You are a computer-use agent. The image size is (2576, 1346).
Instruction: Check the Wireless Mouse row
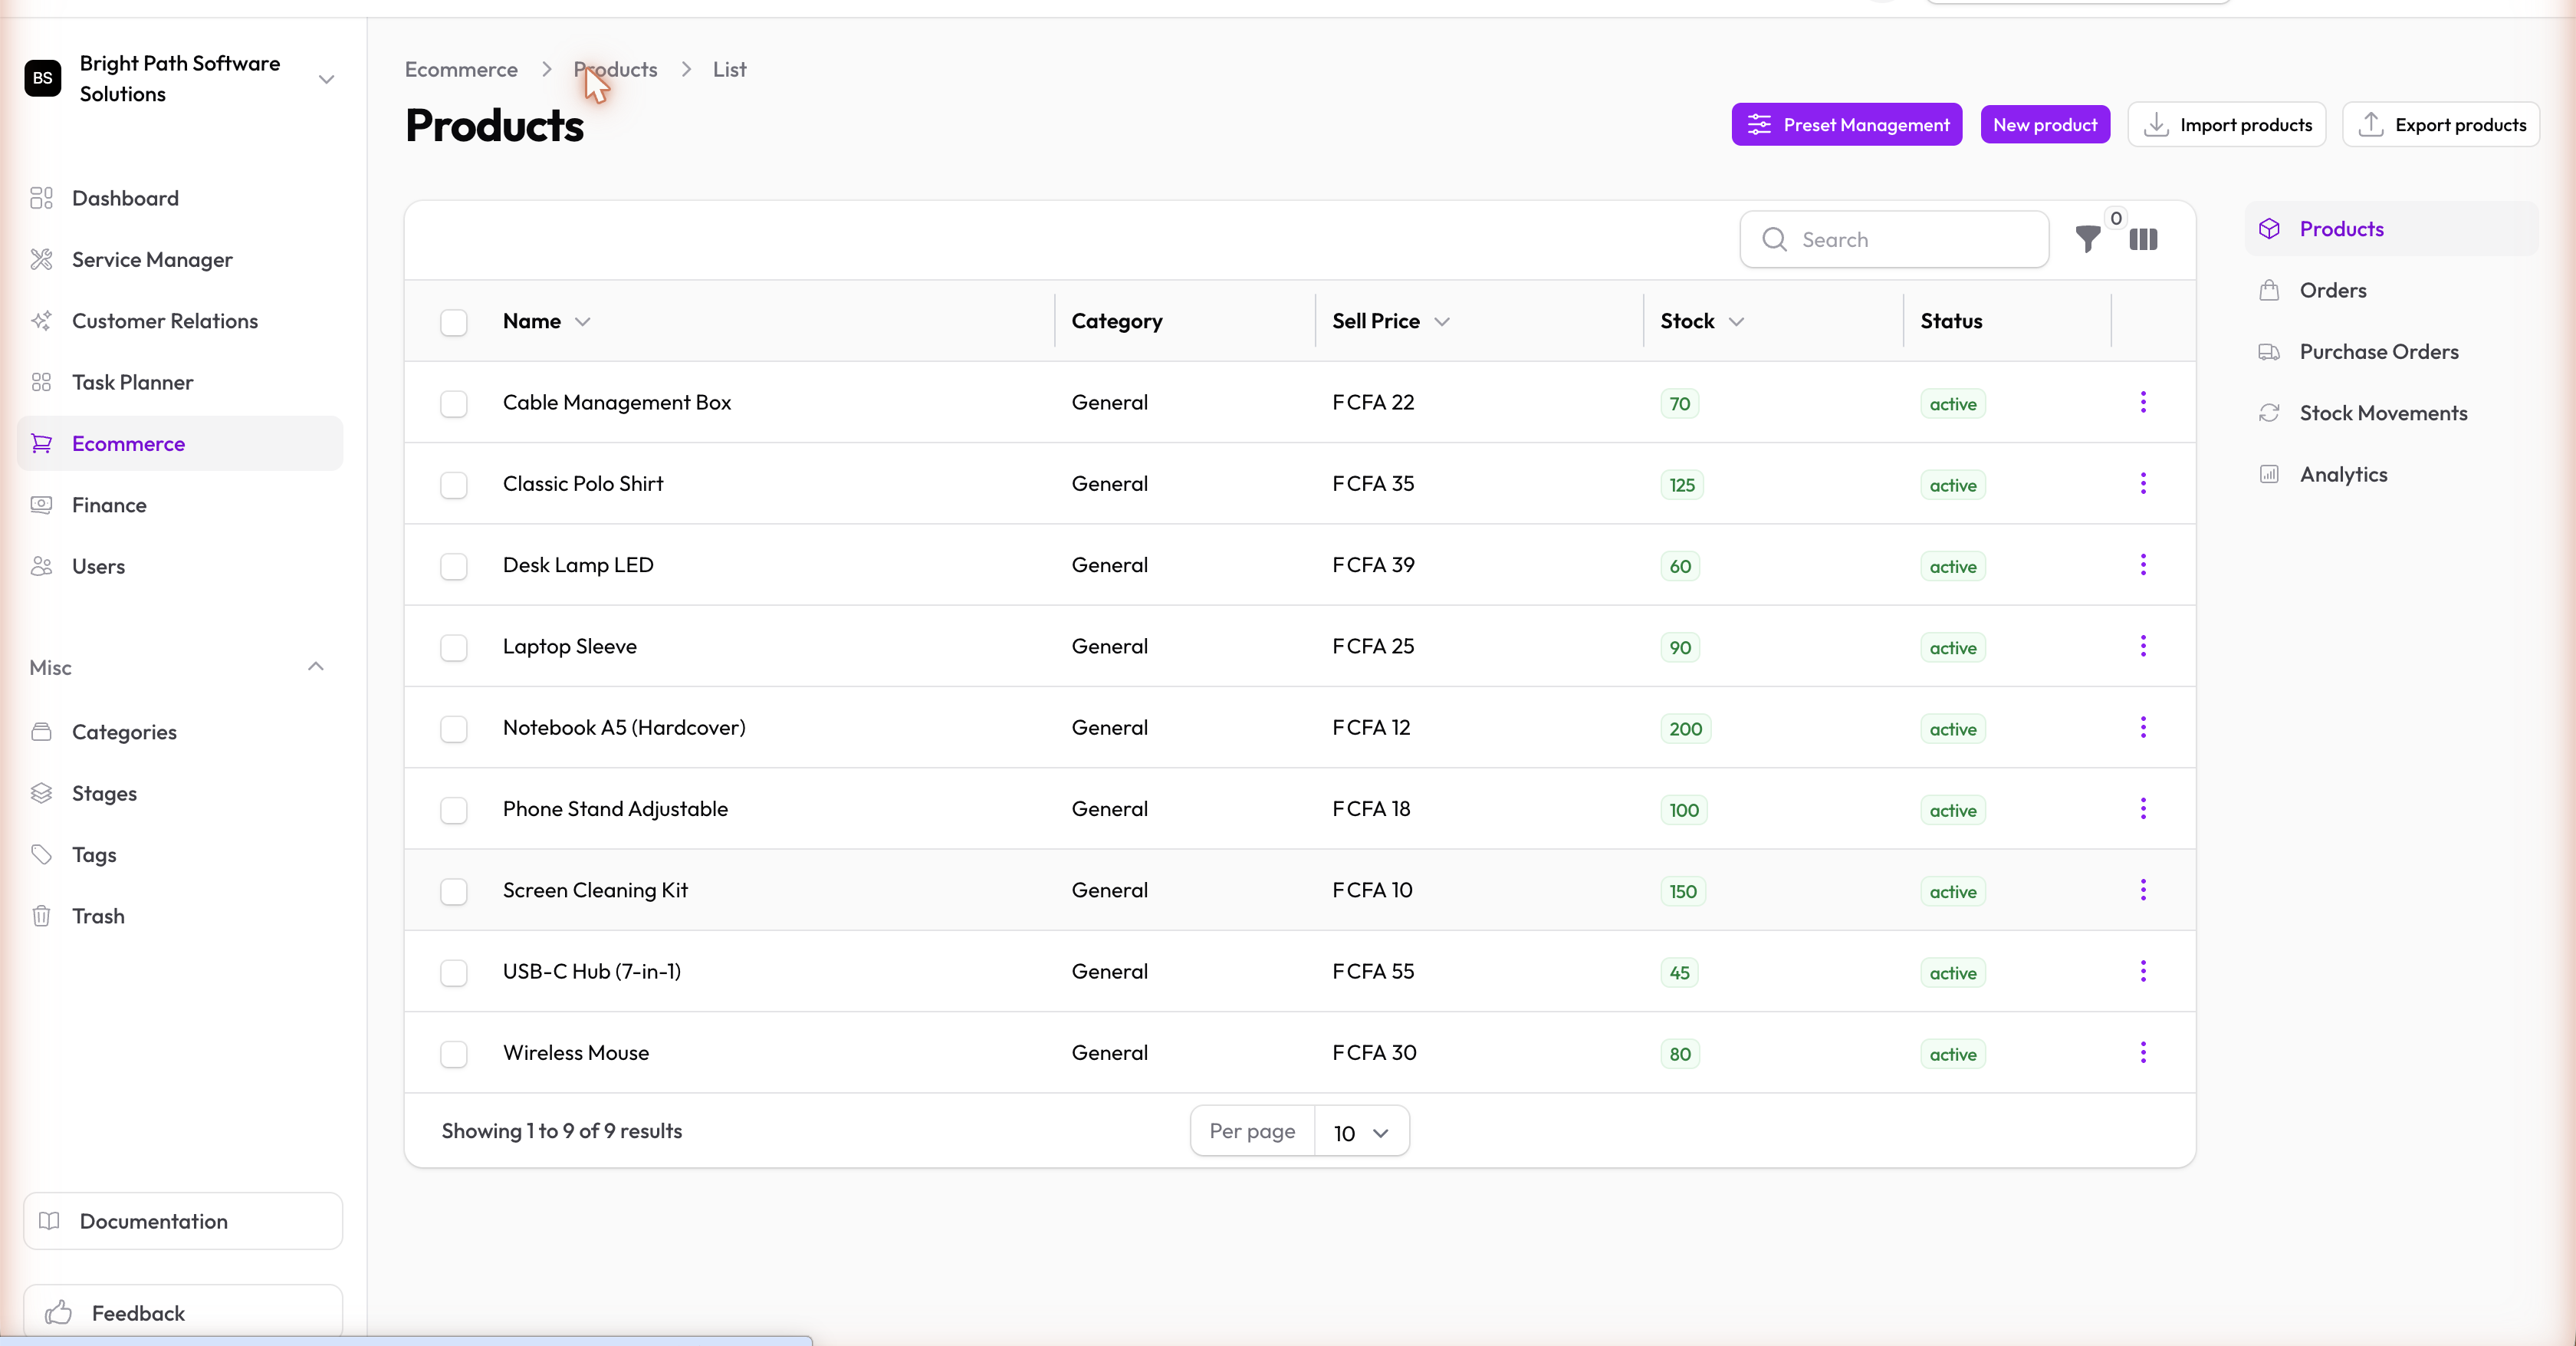[x=454, y=1054]
